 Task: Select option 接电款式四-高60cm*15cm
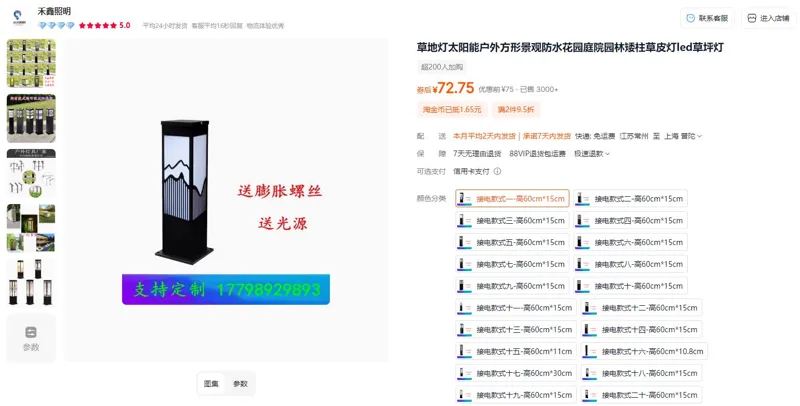tap(630, 220)
